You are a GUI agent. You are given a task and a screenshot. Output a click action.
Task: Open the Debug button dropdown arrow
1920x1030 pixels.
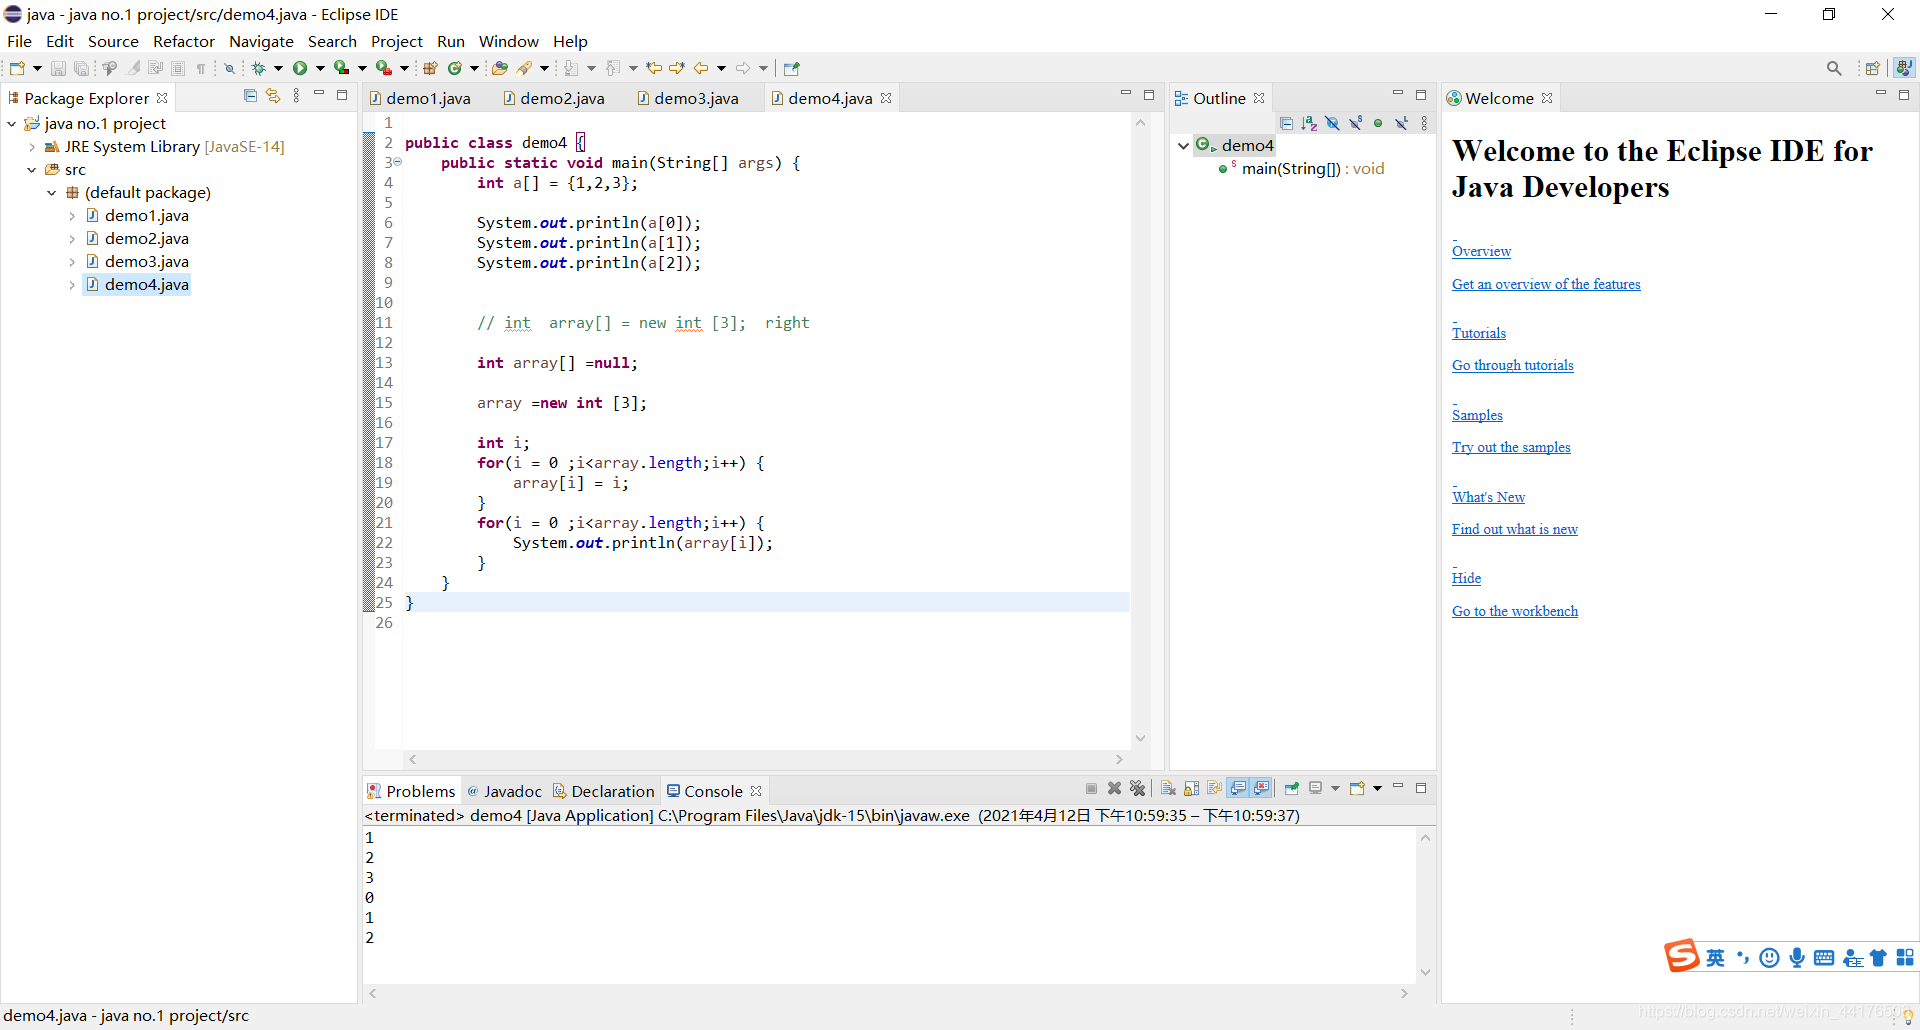(x=278, y=68)
